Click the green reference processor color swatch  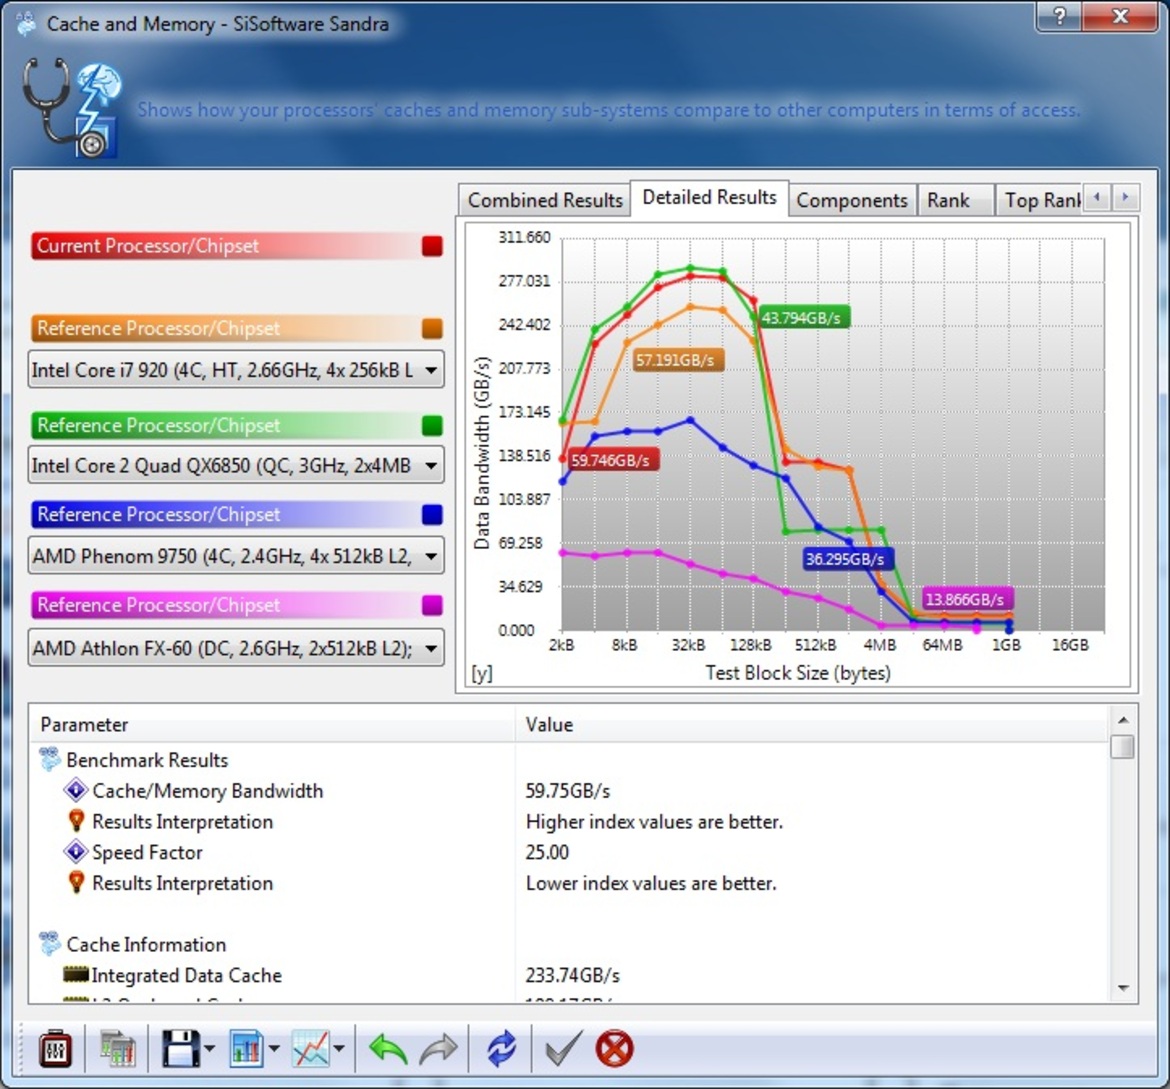(x=431, y=425)
